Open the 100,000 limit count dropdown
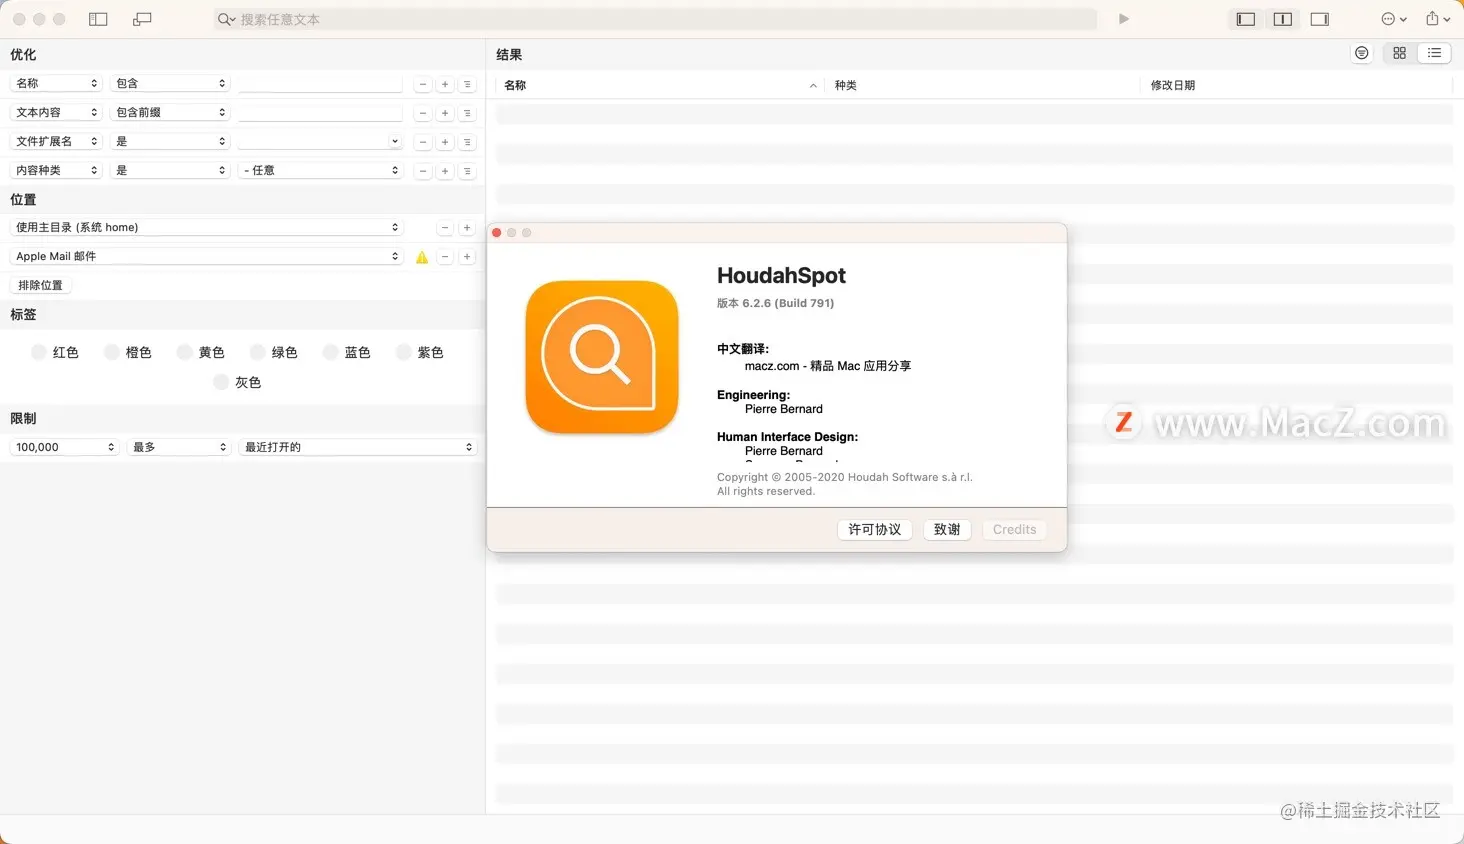1464x844 pixels. [x=64, y=447]
